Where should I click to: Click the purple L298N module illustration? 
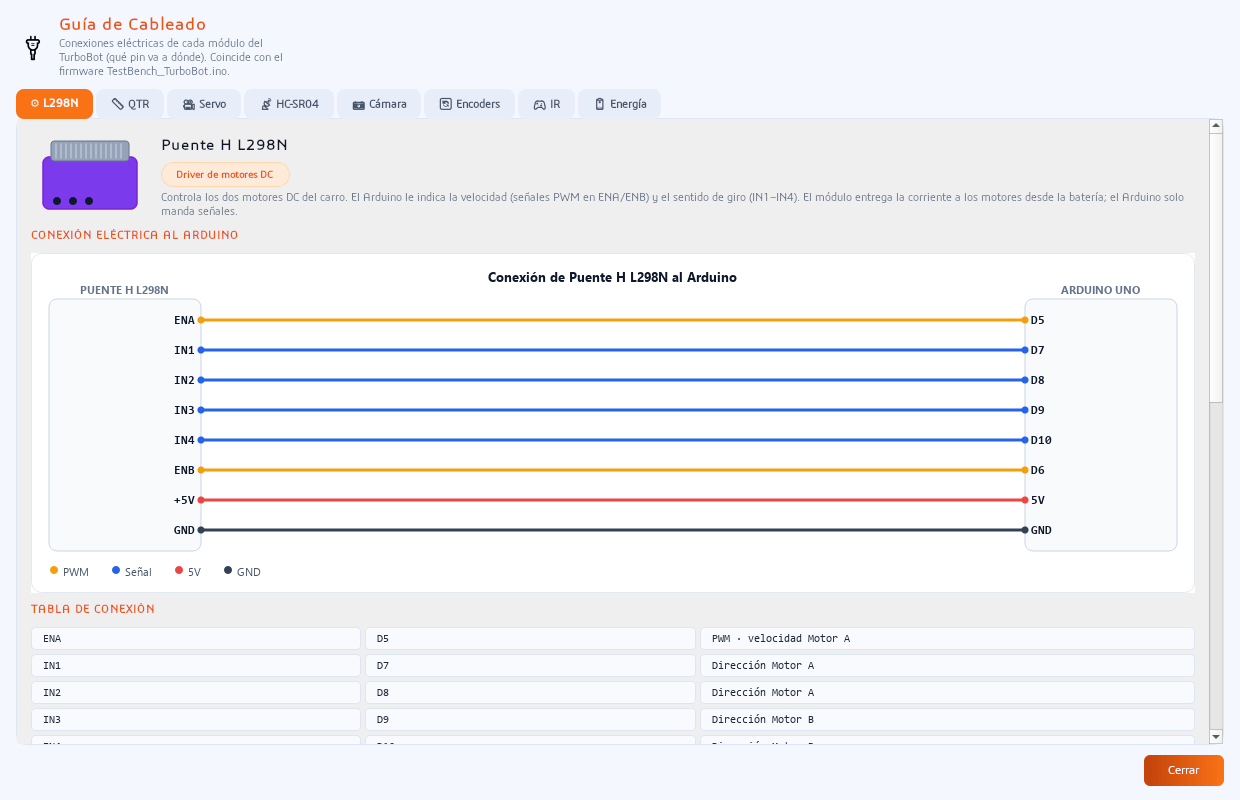point(90,175)
